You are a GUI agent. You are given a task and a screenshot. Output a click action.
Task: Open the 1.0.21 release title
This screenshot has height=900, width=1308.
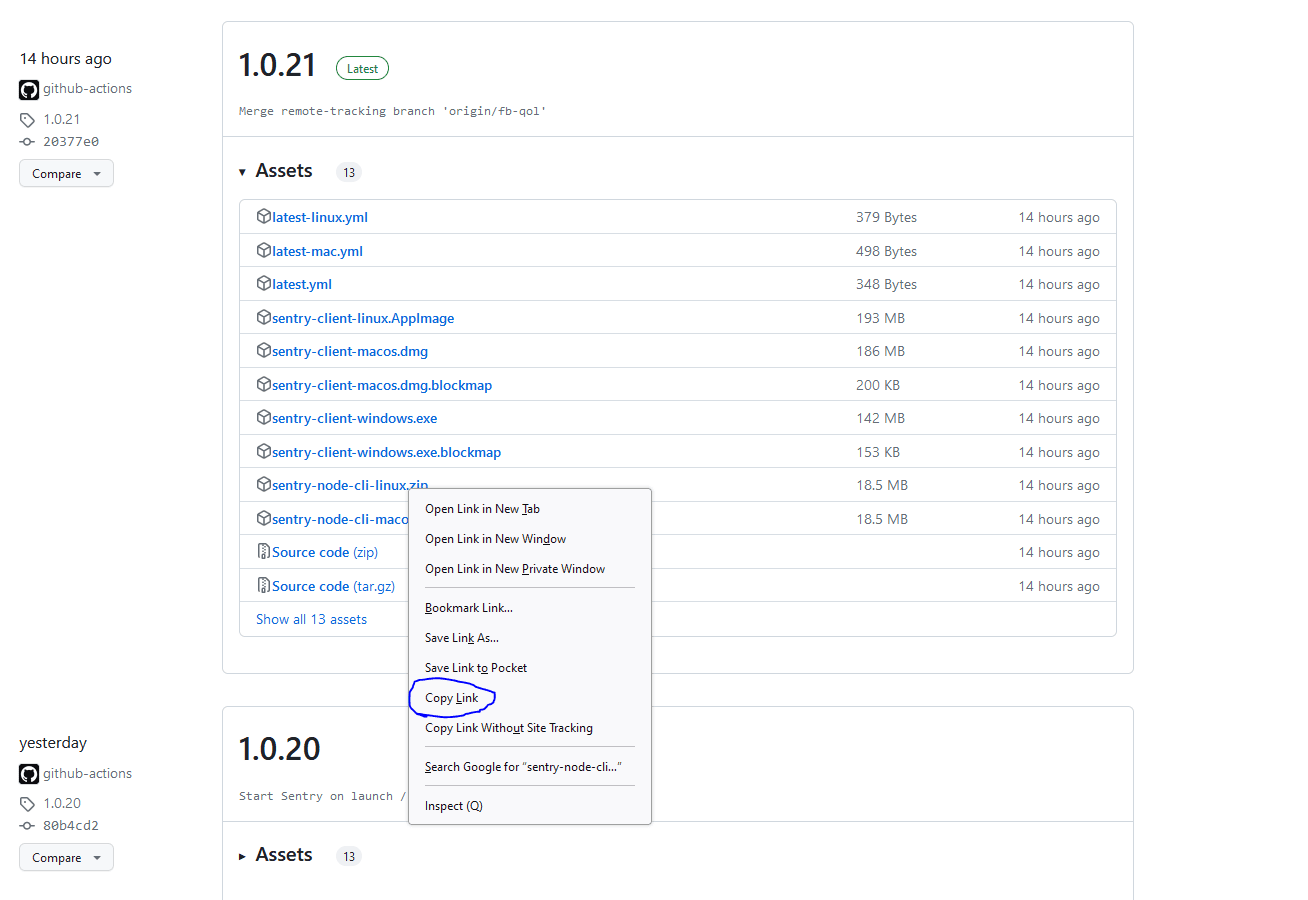pyautogui.click(x=277, y=65)
